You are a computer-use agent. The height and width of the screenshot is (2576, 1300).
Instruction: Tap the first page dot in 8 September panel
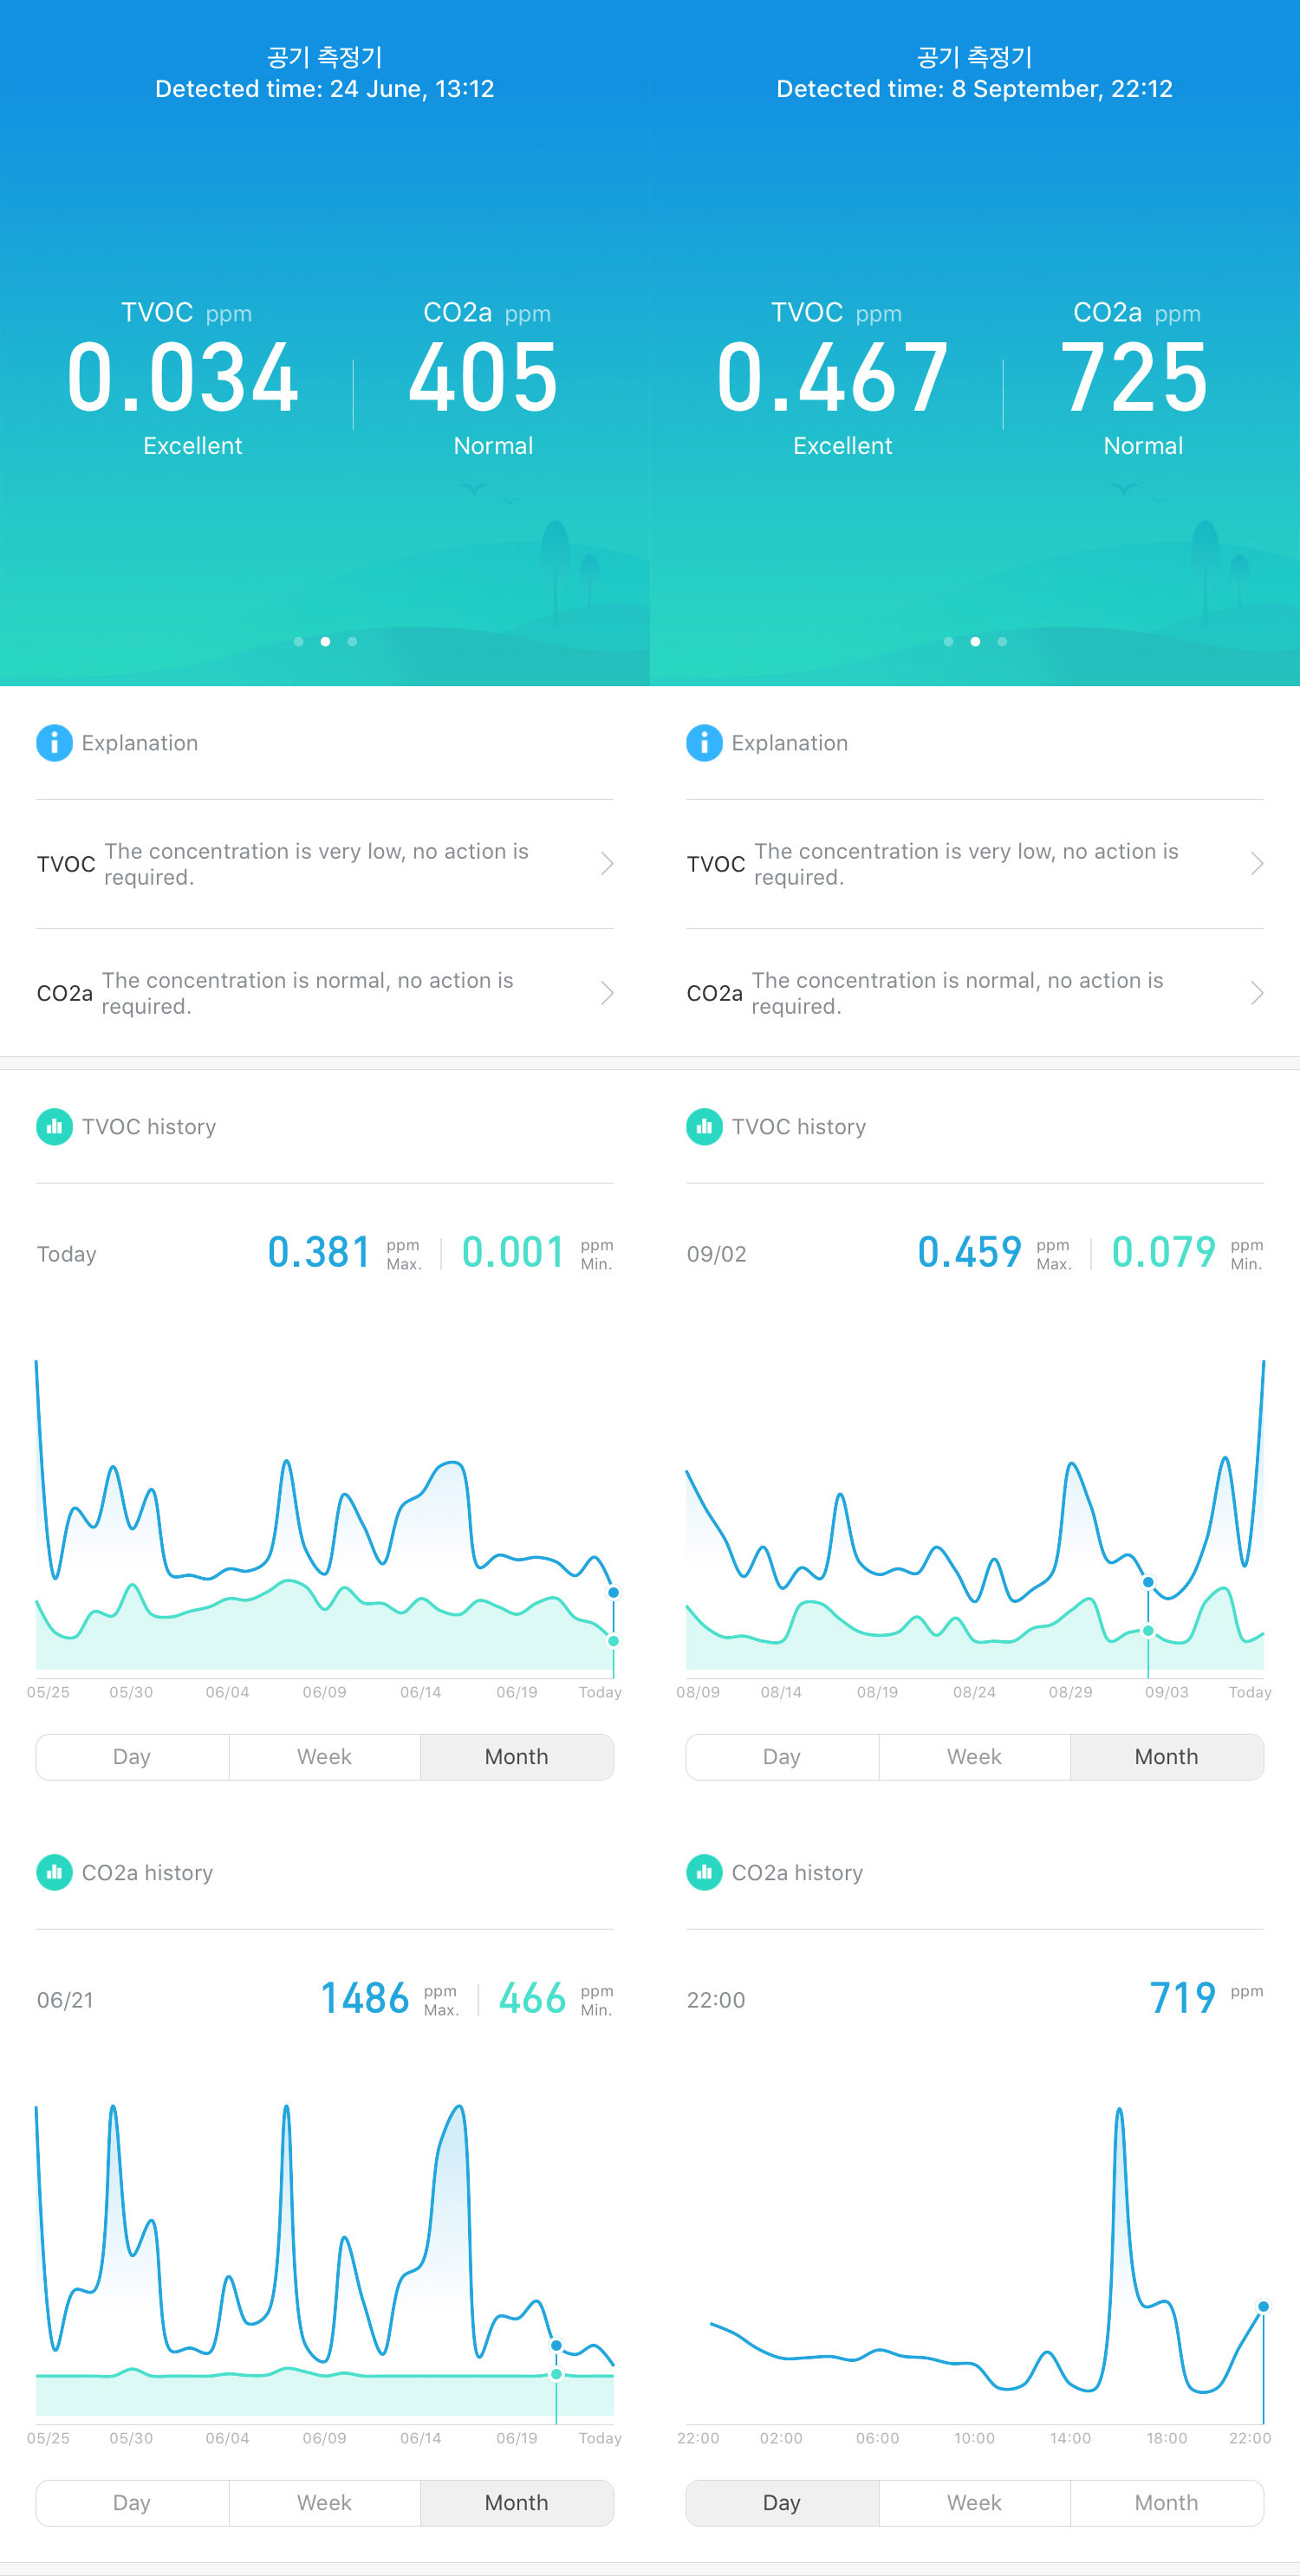pyautogui.click(x=948, y=642)
